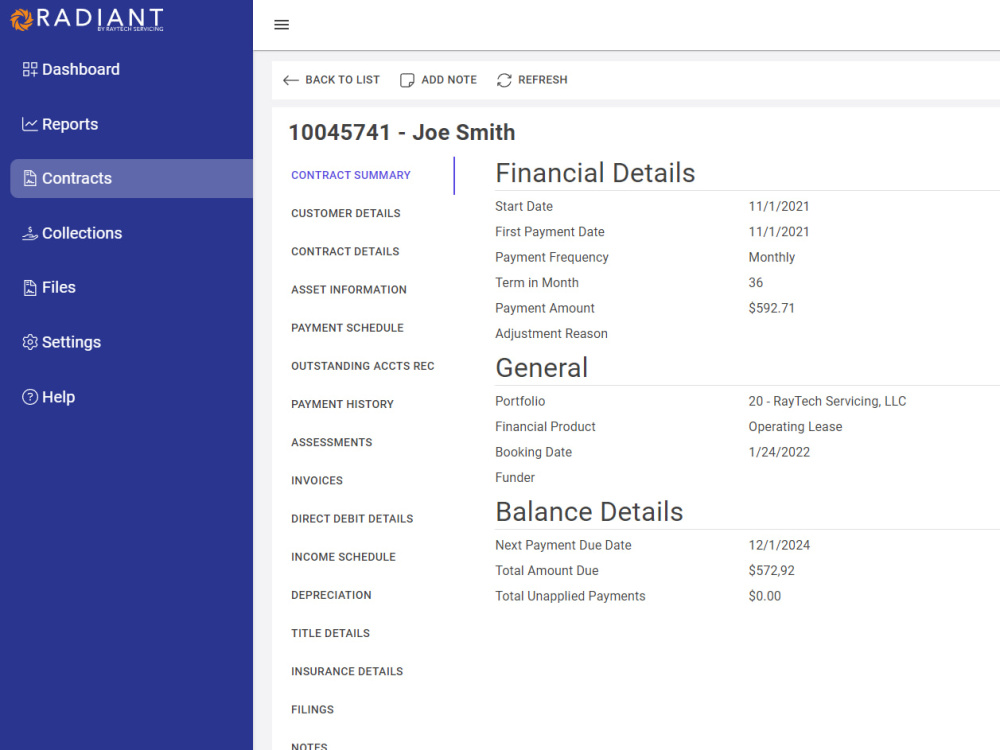Image resolution: width=1000 pixels, height=750 pixels.
Task: Click the back arrow icon
Action: coord(291,80)
